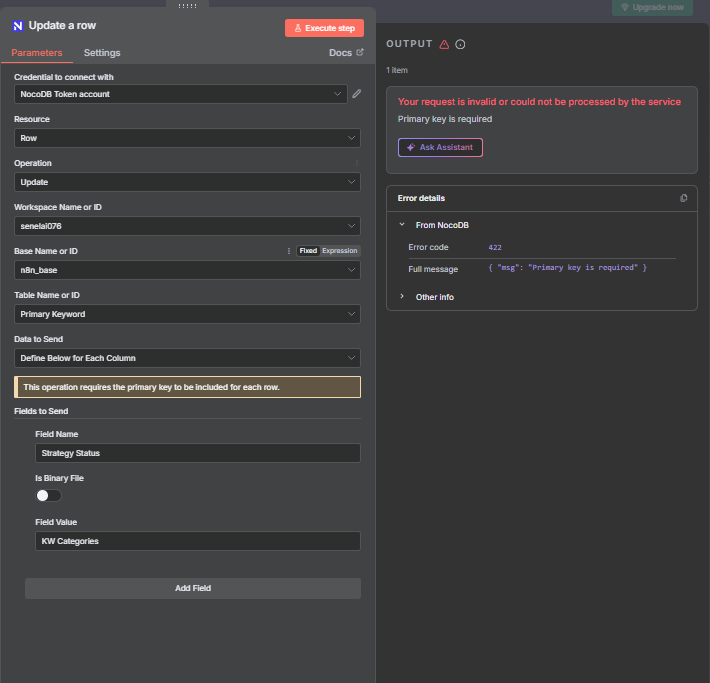710x683 pixels.
Task: Click the output info circle icon
Action: coord(460,44)
